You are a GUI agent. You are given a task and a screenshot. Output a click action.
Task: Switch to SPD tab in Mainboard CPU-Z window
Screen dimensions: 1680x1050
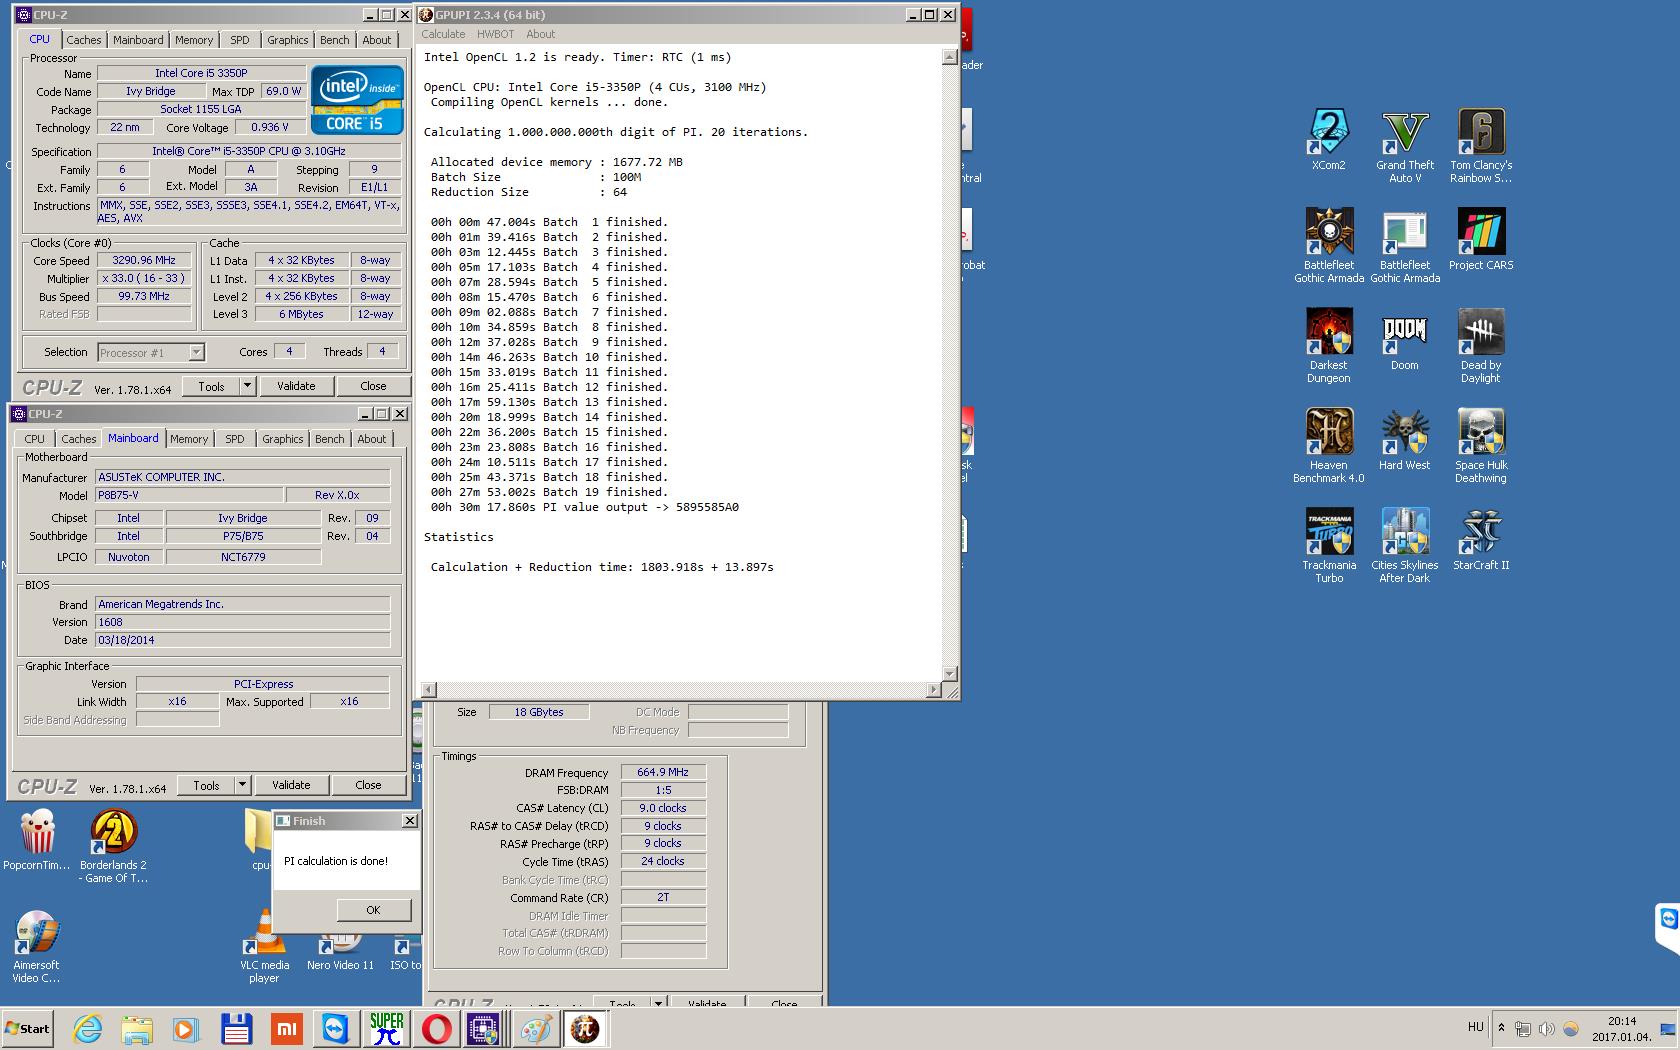[235, 439]
